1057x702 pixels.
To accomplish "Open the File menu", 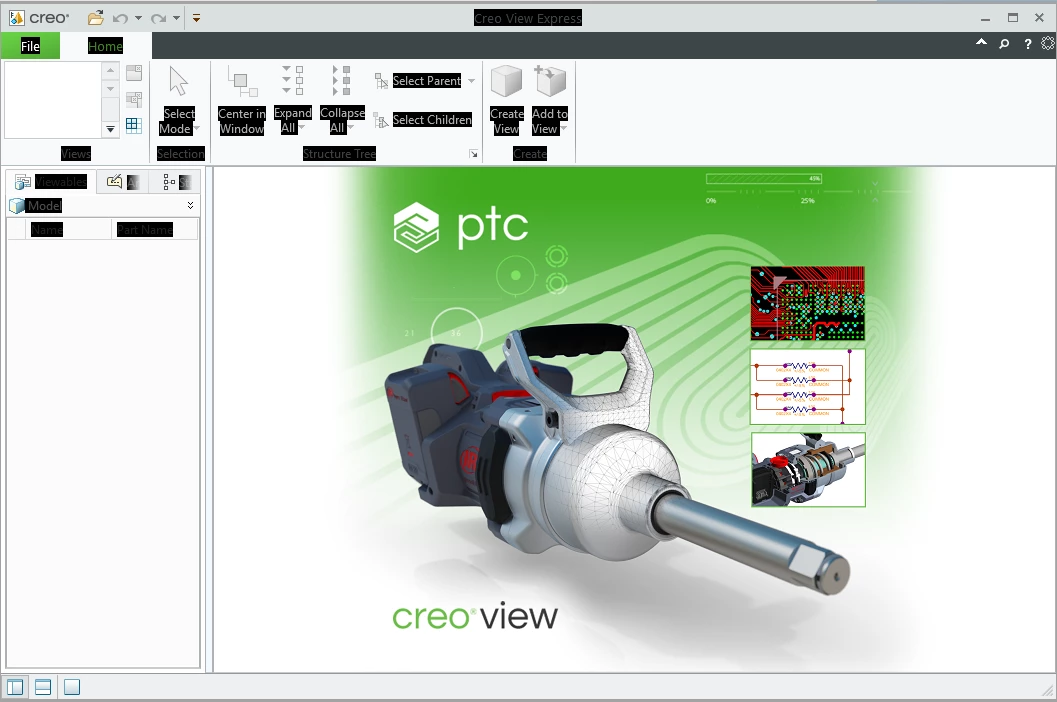I will (30, 46).
